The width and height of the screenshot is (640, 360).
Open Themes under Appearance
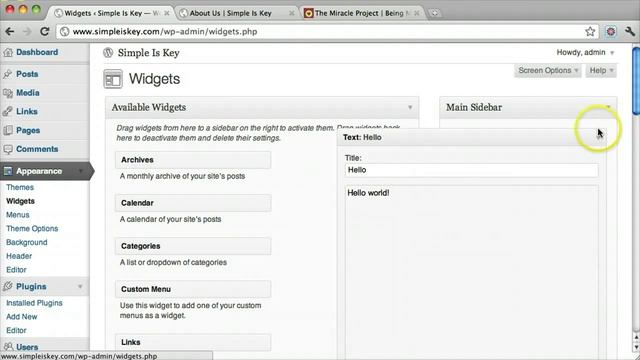coord(20,187)
